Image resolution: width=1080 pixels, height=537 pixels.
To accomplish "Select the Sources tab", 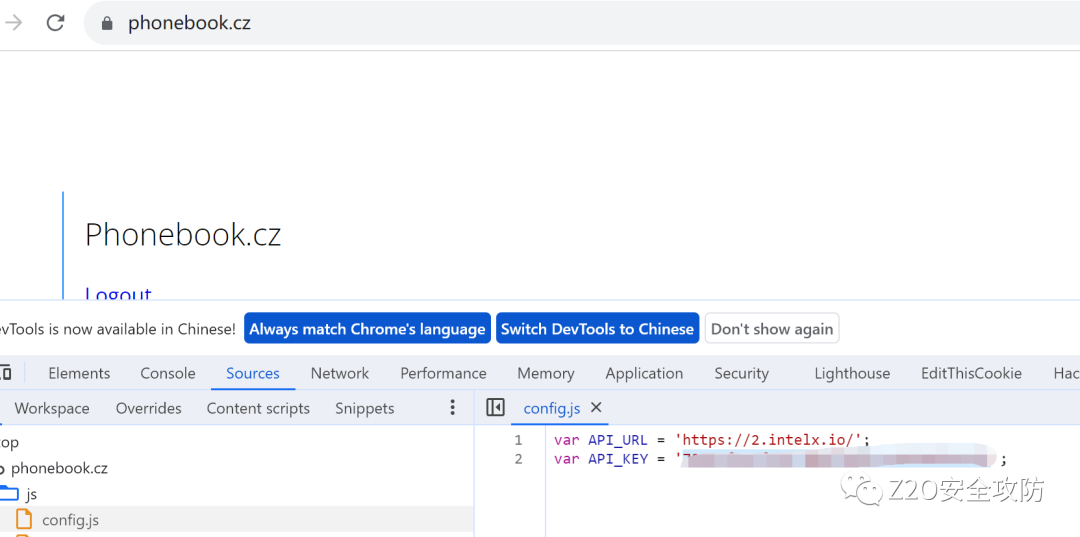I will click(x=253, y=373).
